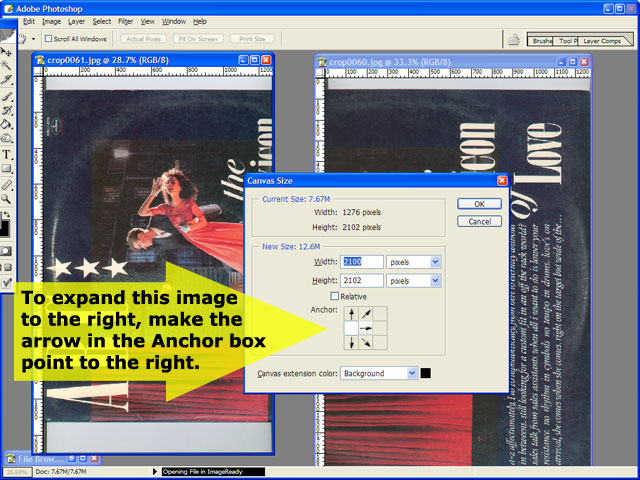Select the History Brush tool

click(x=6, y=111)
